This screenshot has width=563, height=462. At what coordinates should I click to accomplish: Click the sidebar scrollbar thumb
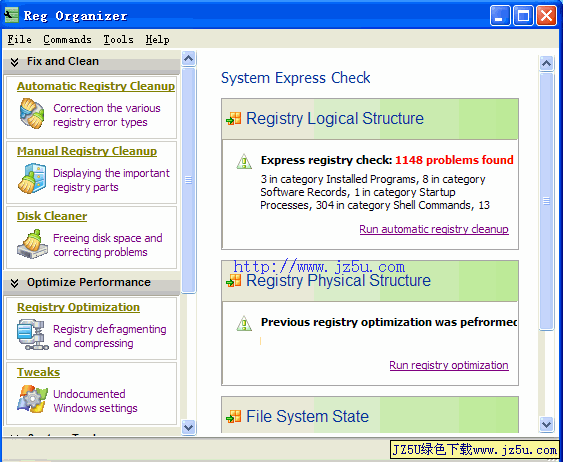click(x=189, y=180)
